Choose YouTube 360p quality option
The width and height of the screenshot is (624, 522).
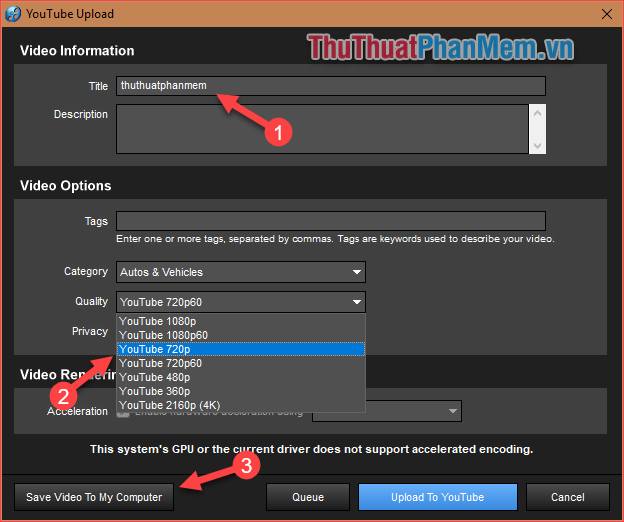241,391
